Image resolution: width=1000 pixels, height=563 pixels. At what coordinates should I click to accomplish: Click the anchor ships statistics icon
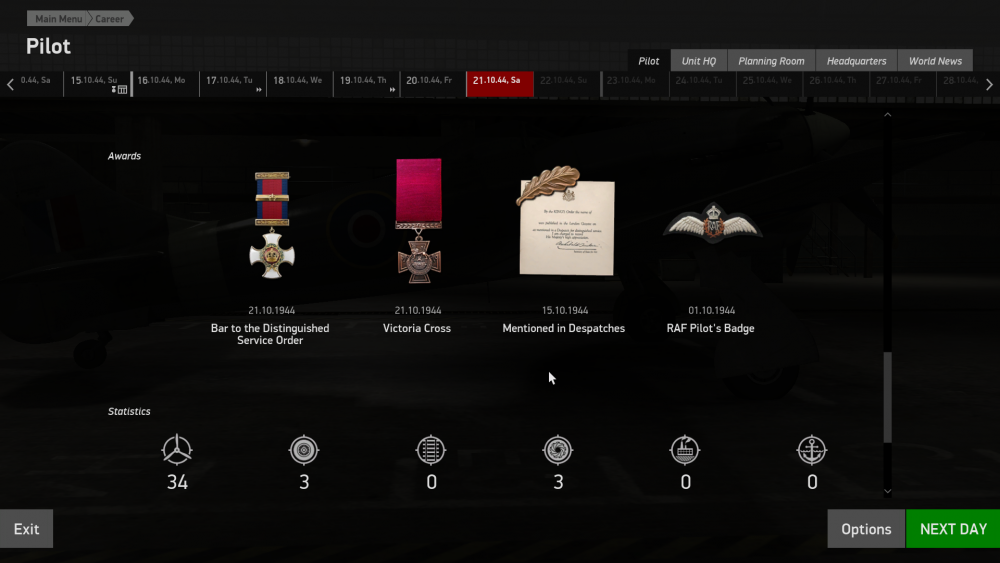coord(811,450)
